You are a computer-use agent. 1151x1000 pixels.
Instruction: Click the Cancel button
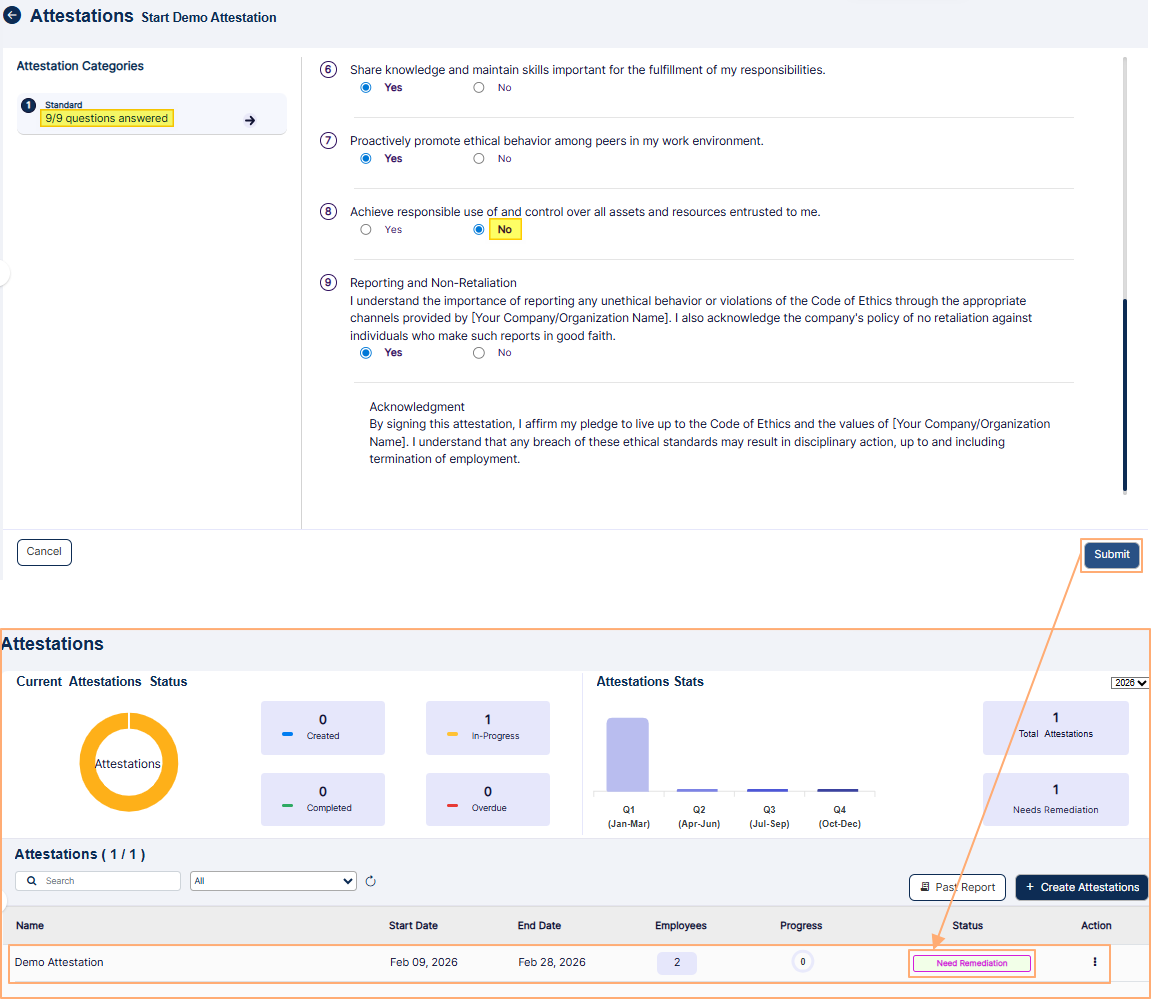coord(44,552)
